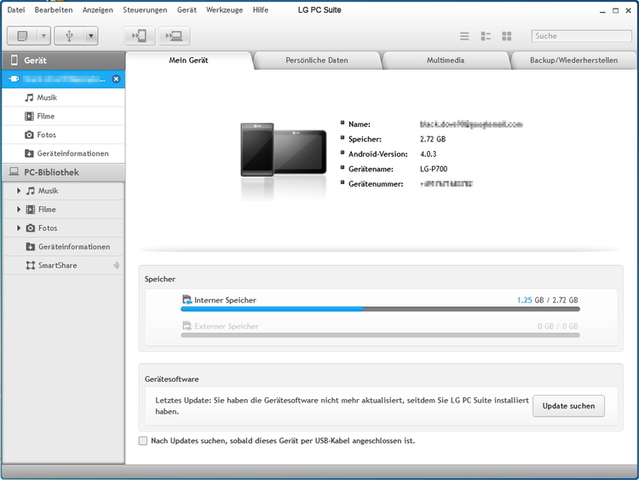Viewport: 639px width, 480px height.
Task: Open the Datei menu
Action: 16,10
